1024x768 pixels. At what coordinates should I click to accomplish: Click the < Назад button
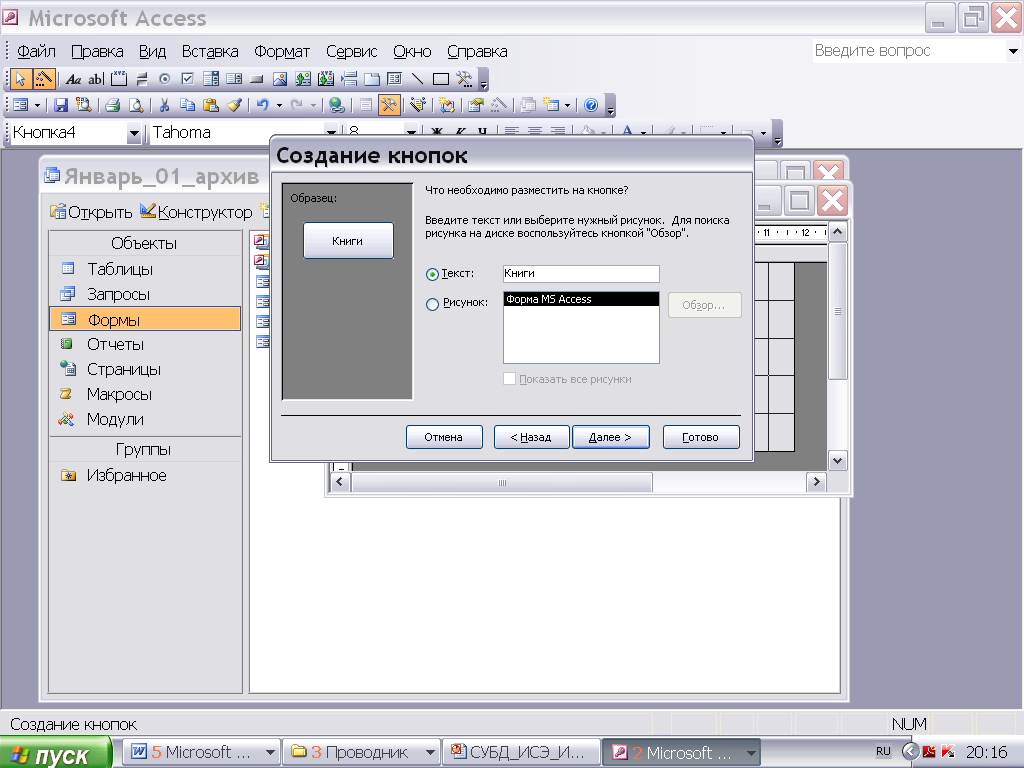531,437
